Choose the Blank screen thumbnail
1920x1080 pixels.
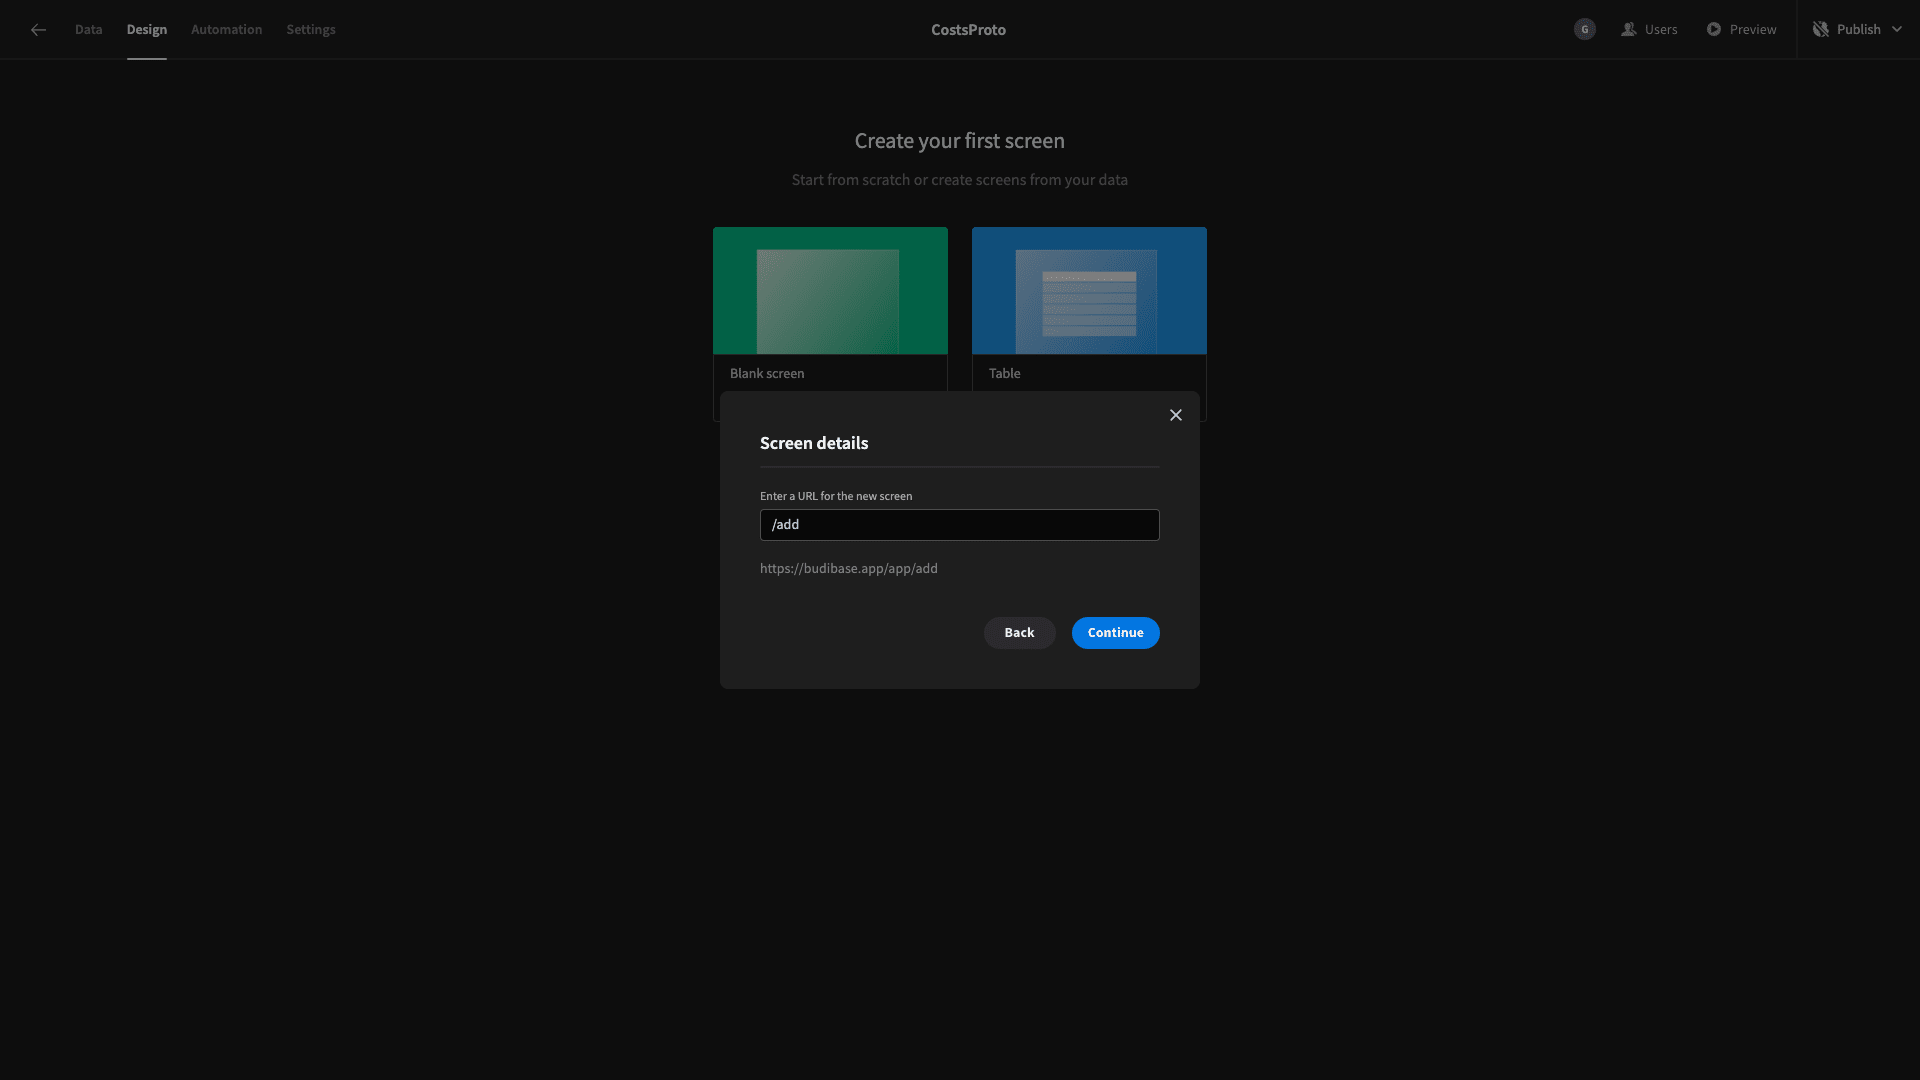(830, 291)
